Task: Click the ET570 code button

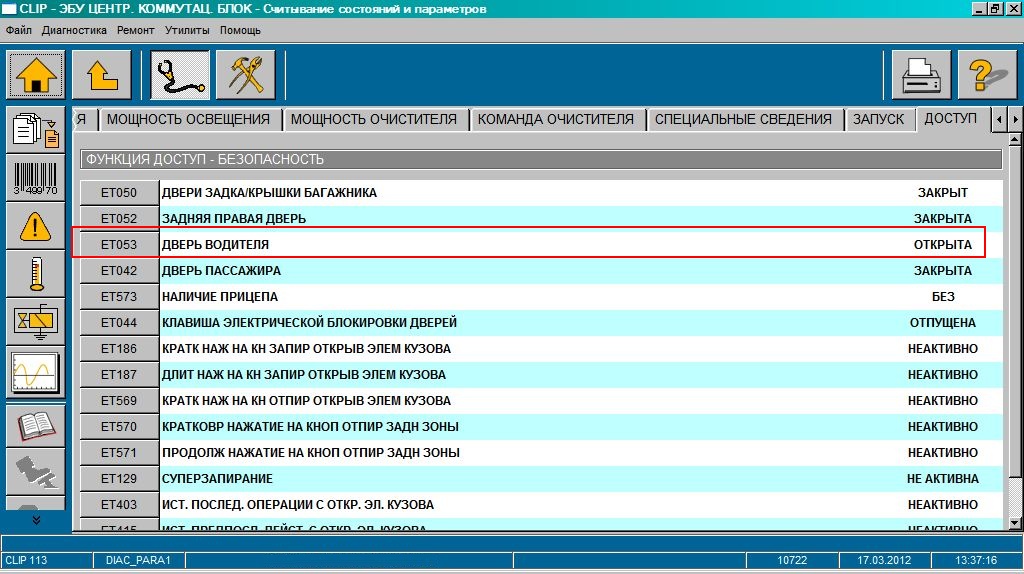Action: tap(119, 426)
